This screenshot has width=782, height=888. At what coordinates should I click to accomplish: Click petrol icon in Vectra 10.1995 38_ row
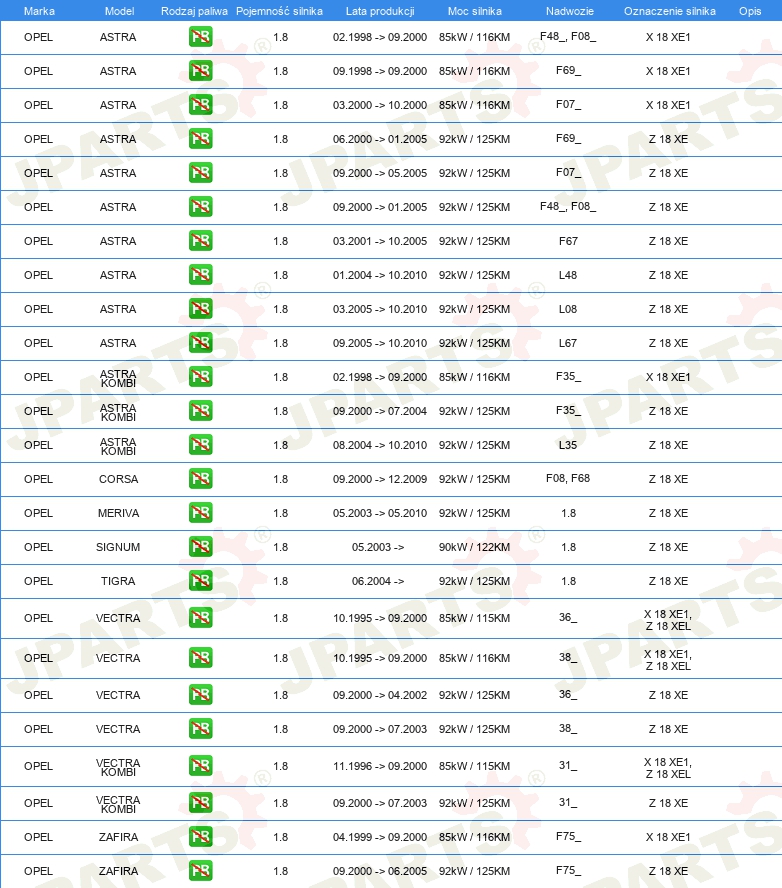click(200, 658)
